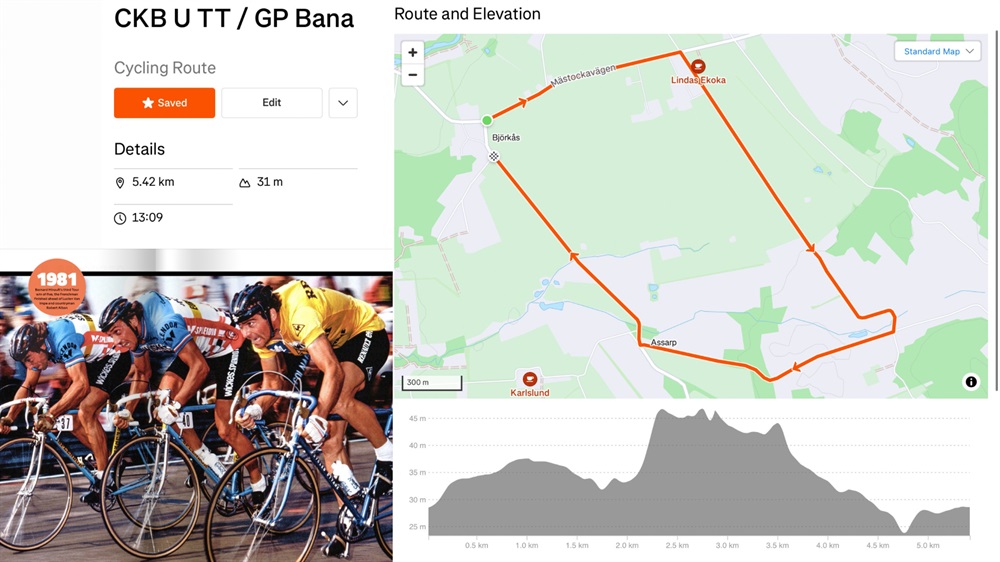Screen dimensions: 1000x562
Task: Zoom in the map with plus button
Action: (x=413, y=52)
